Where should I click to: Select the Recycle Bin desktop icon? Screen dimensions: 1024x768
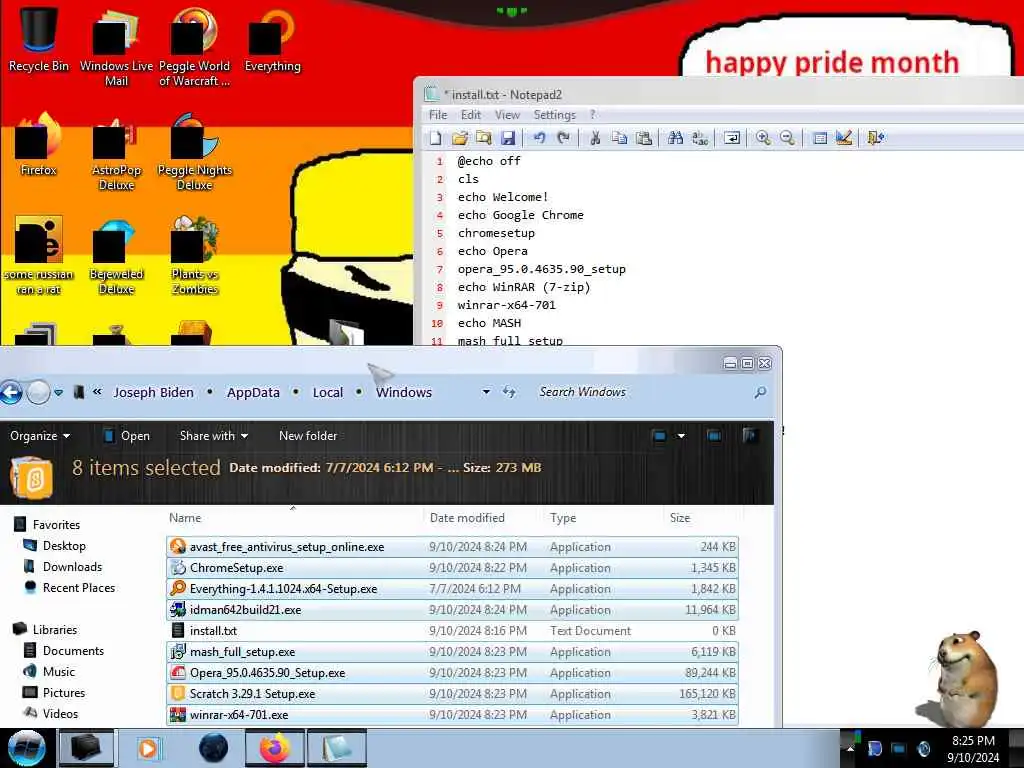coord(39,39)
